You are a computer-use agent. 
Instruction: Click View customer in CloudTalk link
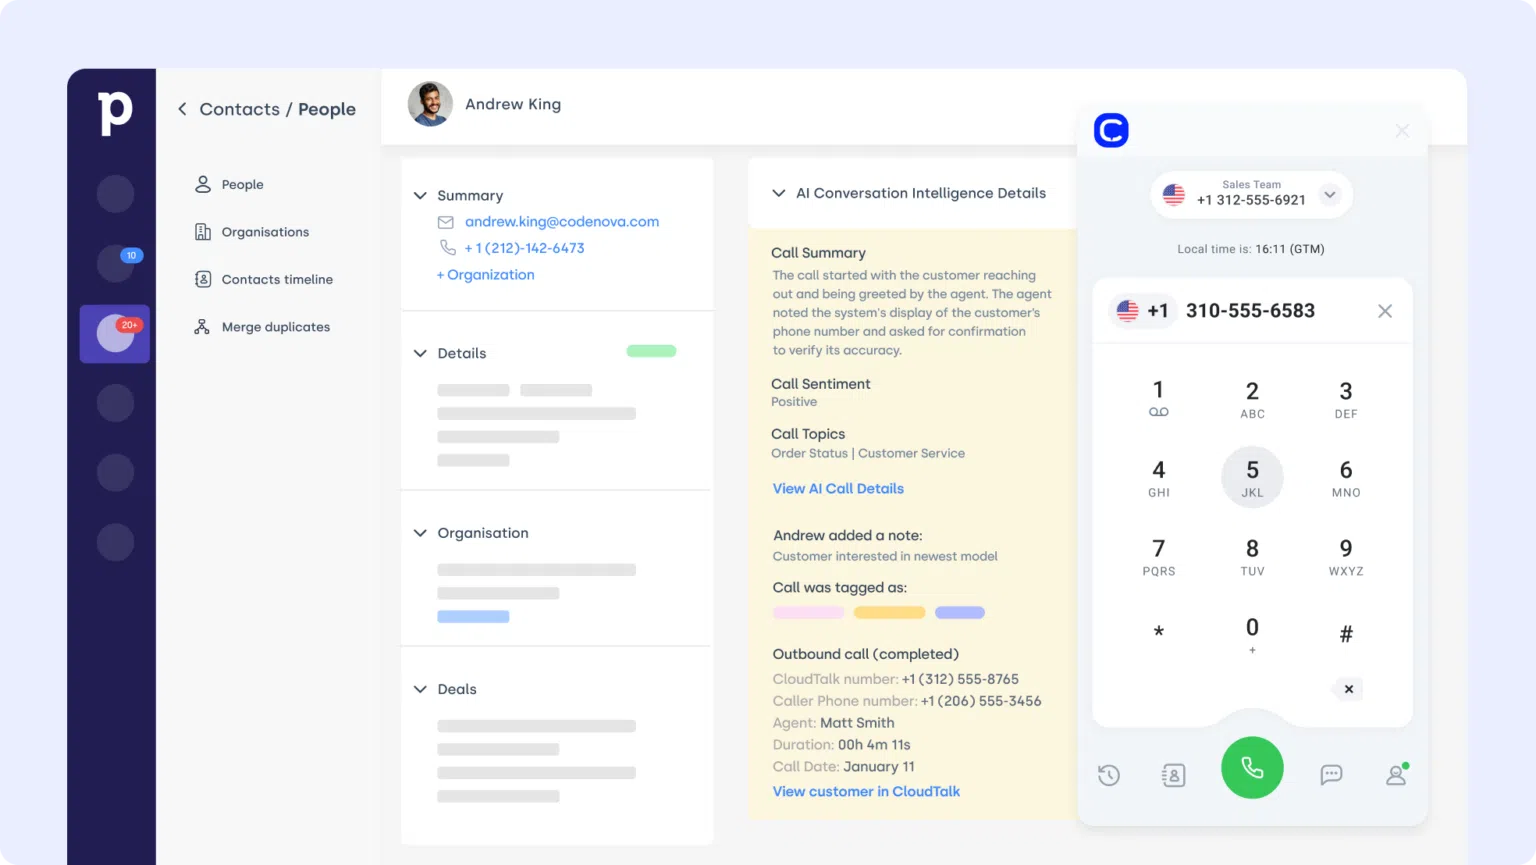pyautogui.click(x=865, y=791)
